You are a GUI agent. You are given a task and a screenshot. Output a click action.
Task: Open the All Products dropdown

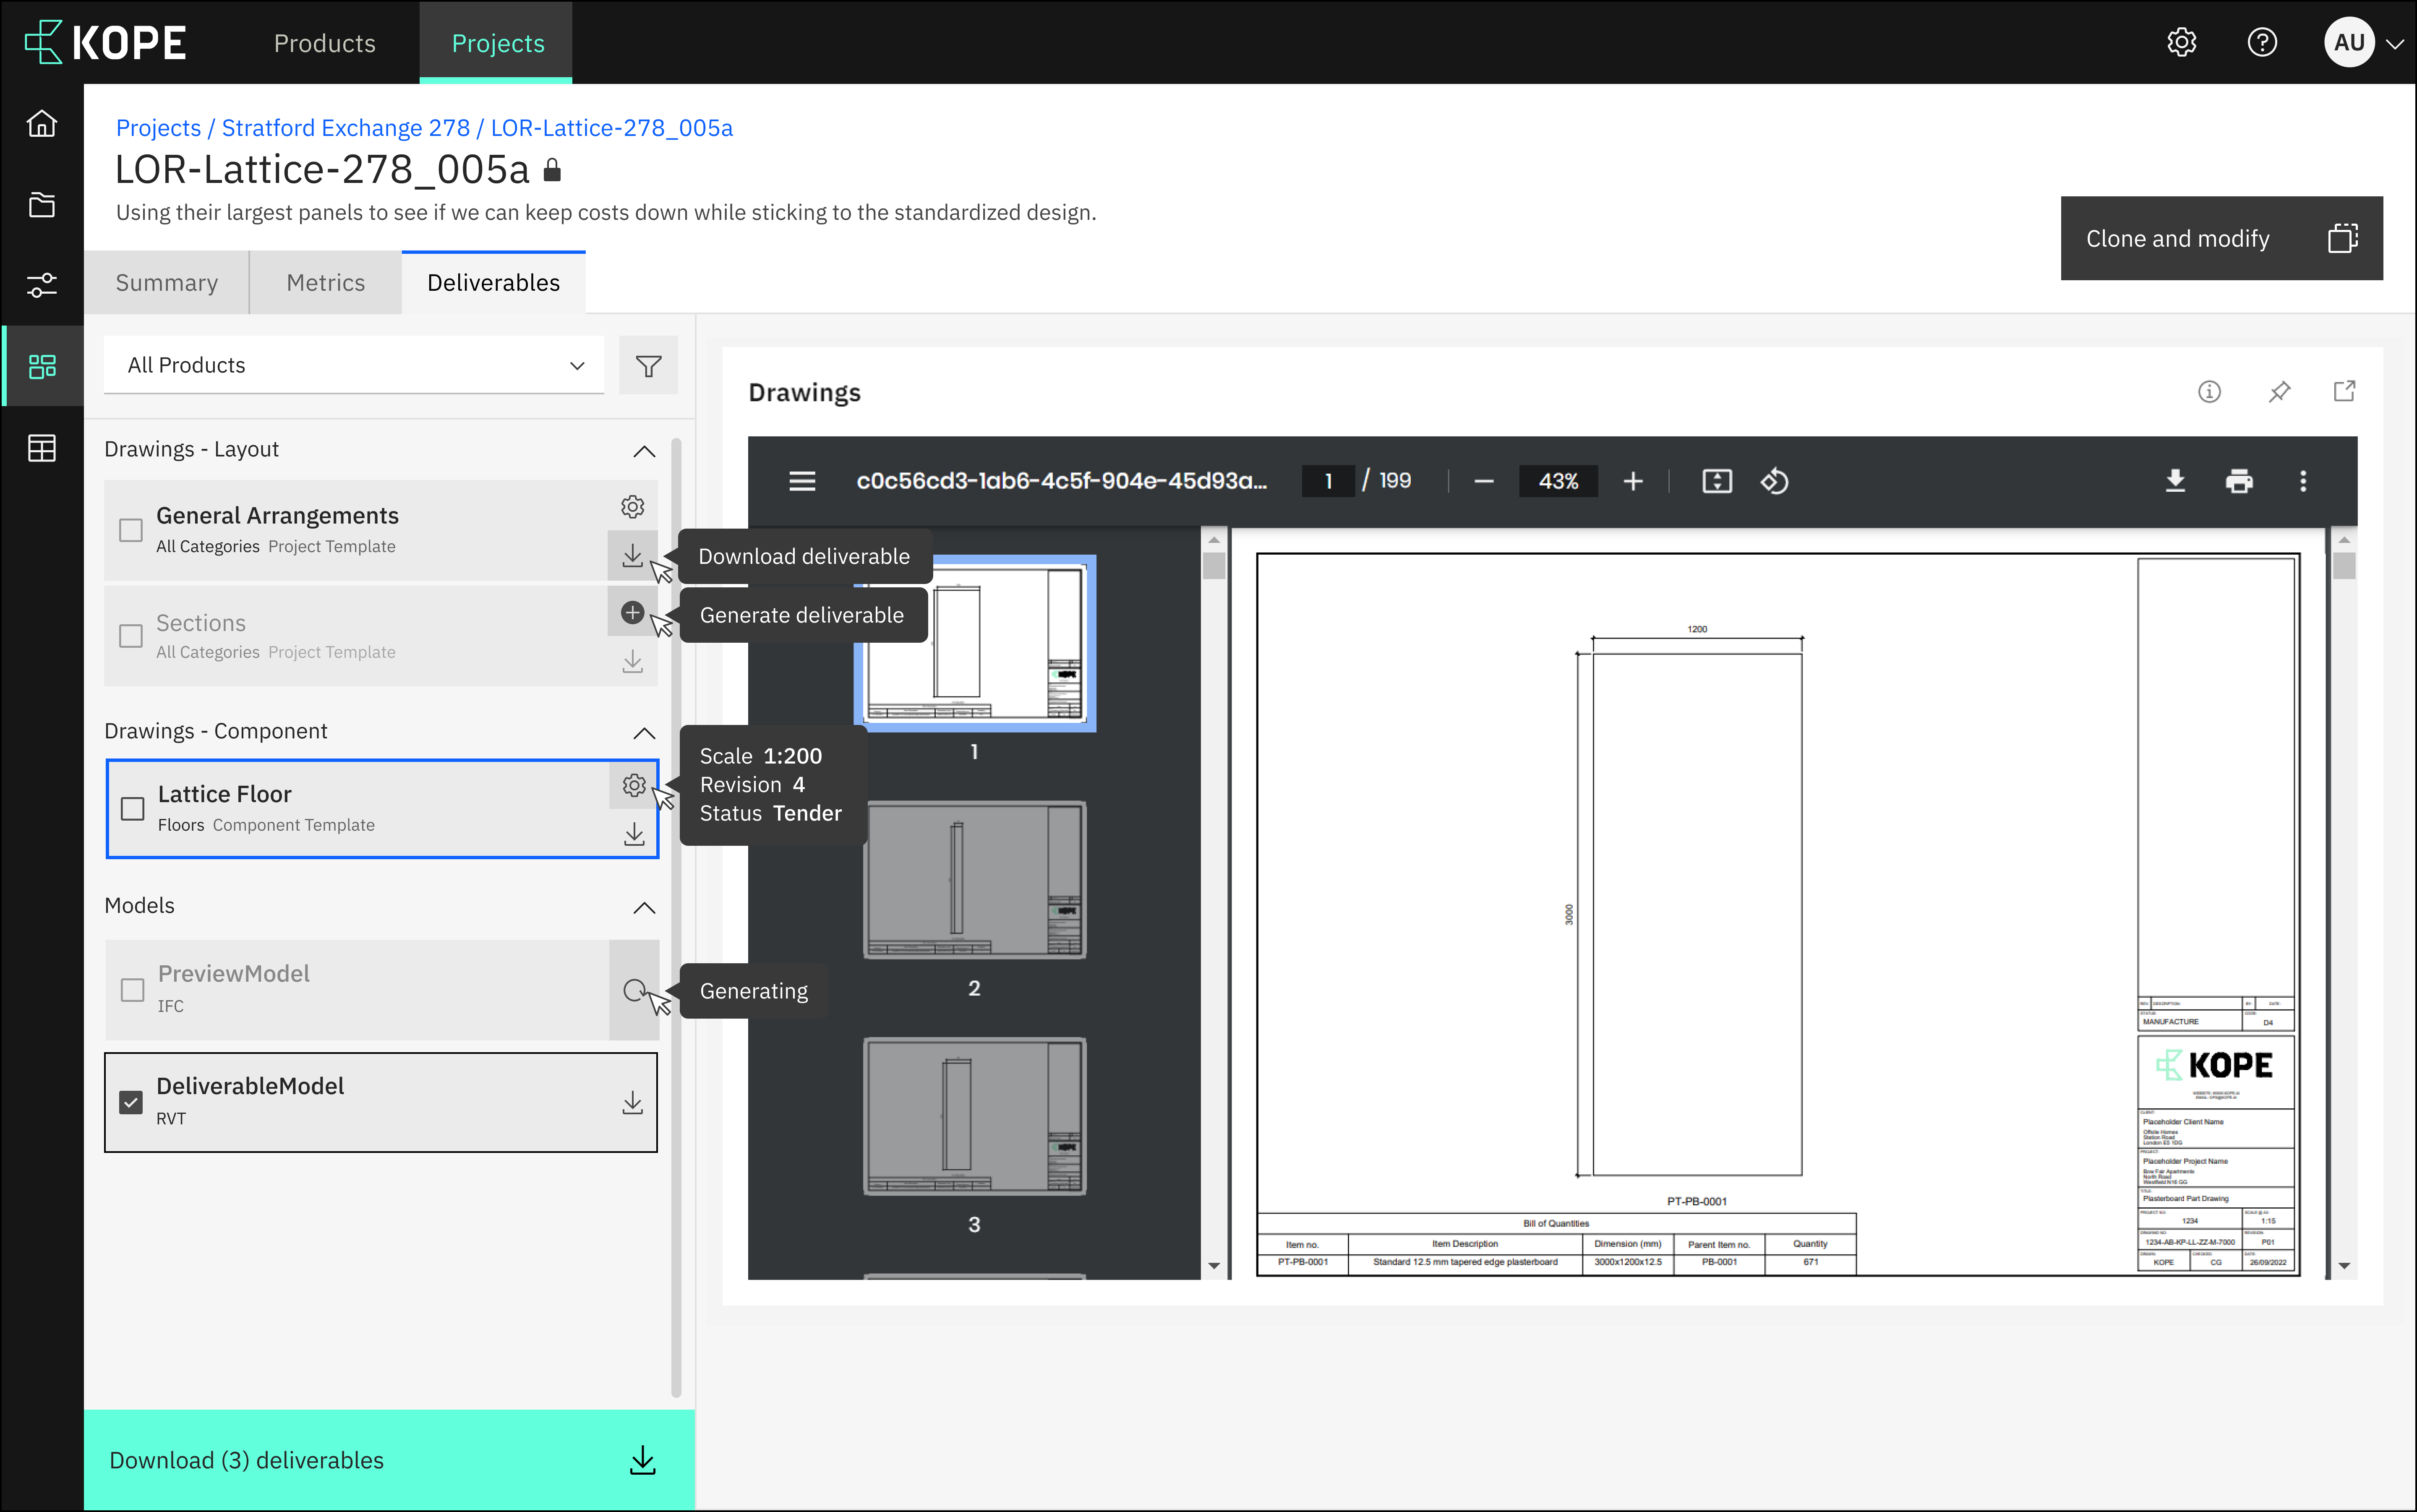coord(354,366)
